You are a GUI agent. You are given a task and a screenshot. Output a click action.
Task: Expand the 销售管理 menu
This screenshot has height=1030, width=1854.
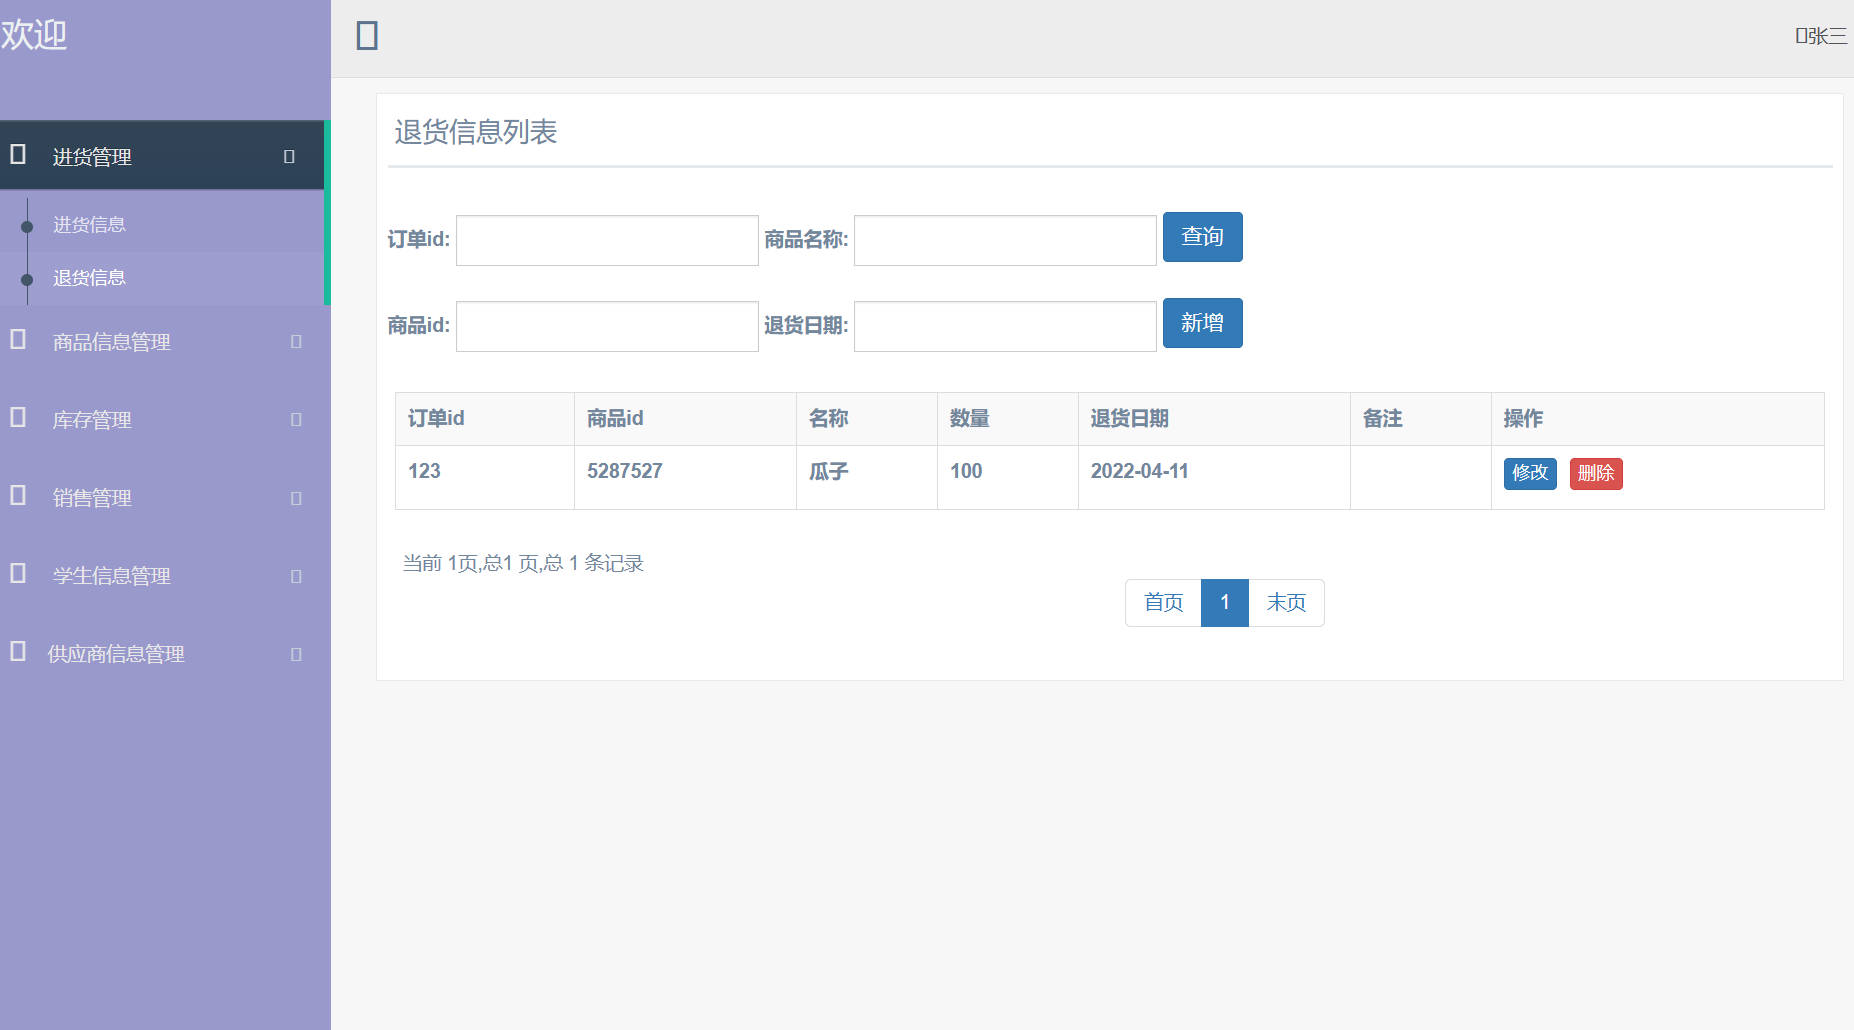point(91,497)
